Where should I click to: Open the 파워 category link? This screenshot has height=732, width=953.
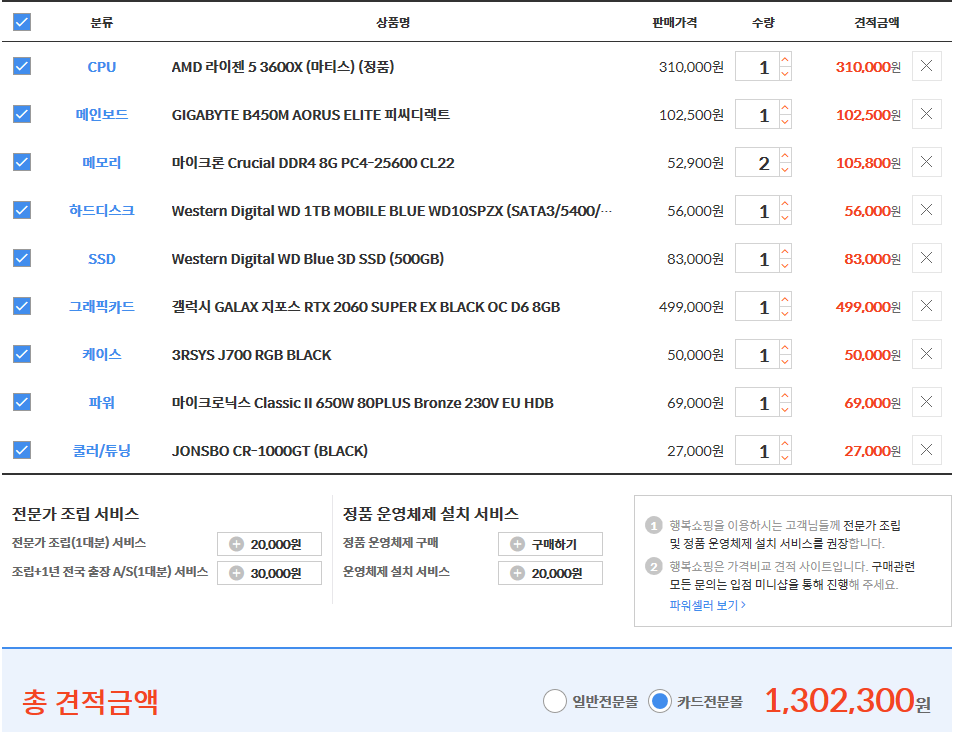[x=101, y=402]
